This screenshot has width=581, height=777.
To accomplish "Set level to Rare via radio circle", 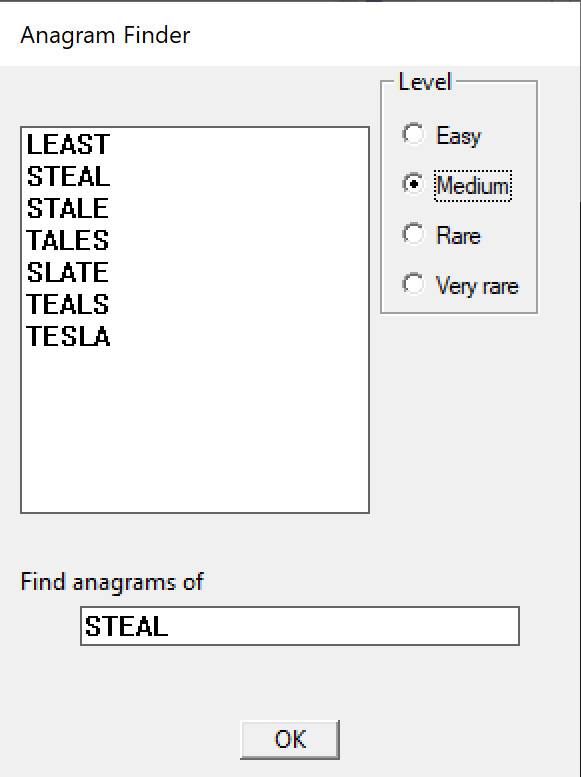I will click(x=413, y=234).
